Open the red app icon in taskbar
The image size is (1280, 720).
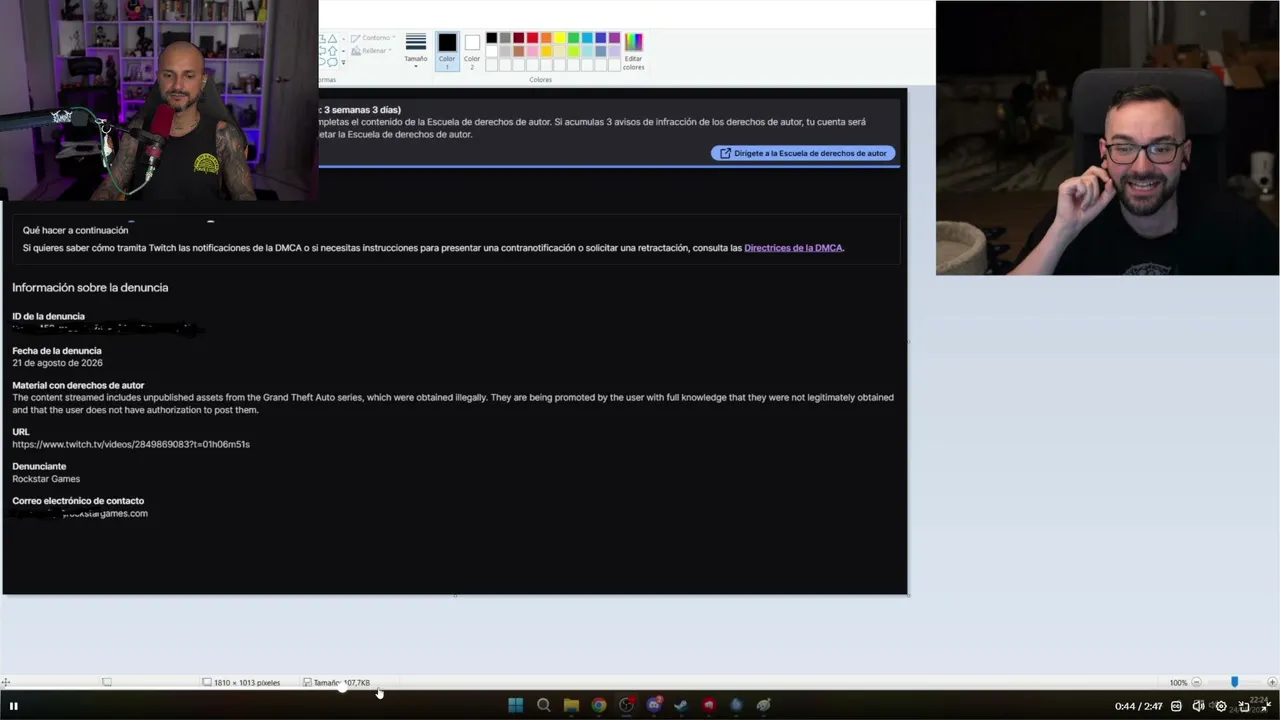tap(709, 705)
